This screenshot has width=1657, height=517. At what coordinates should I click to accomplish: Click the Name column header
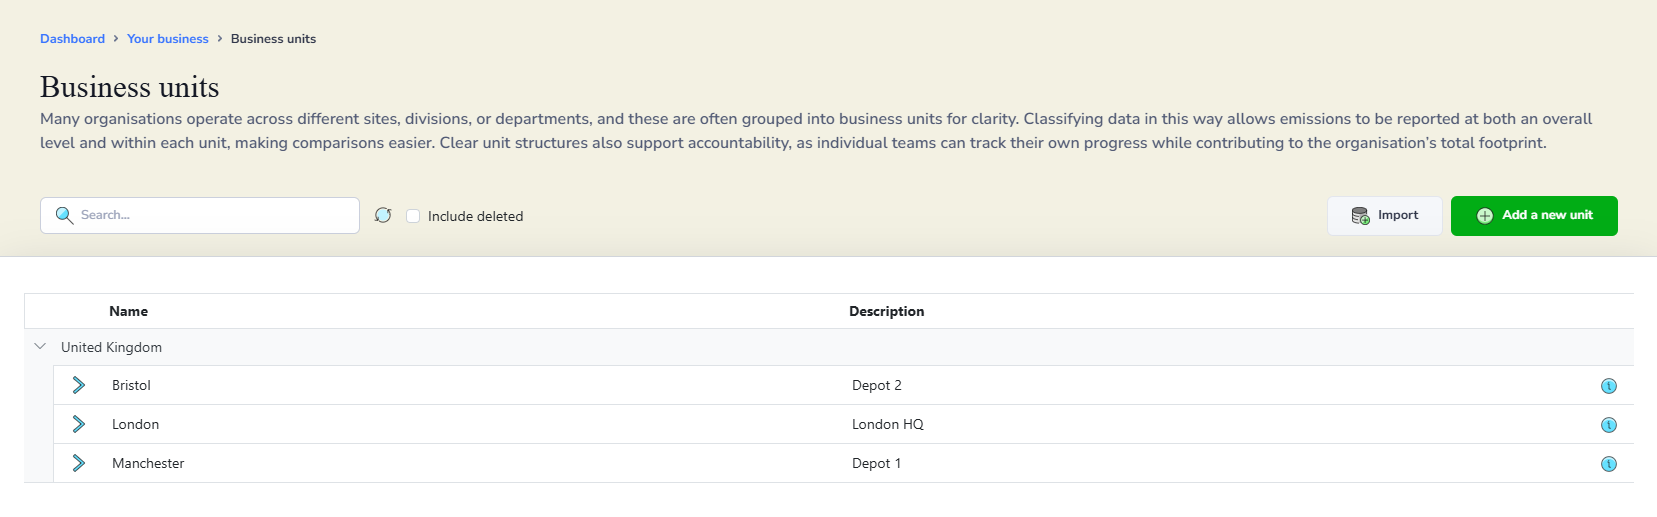pos(129,311)
